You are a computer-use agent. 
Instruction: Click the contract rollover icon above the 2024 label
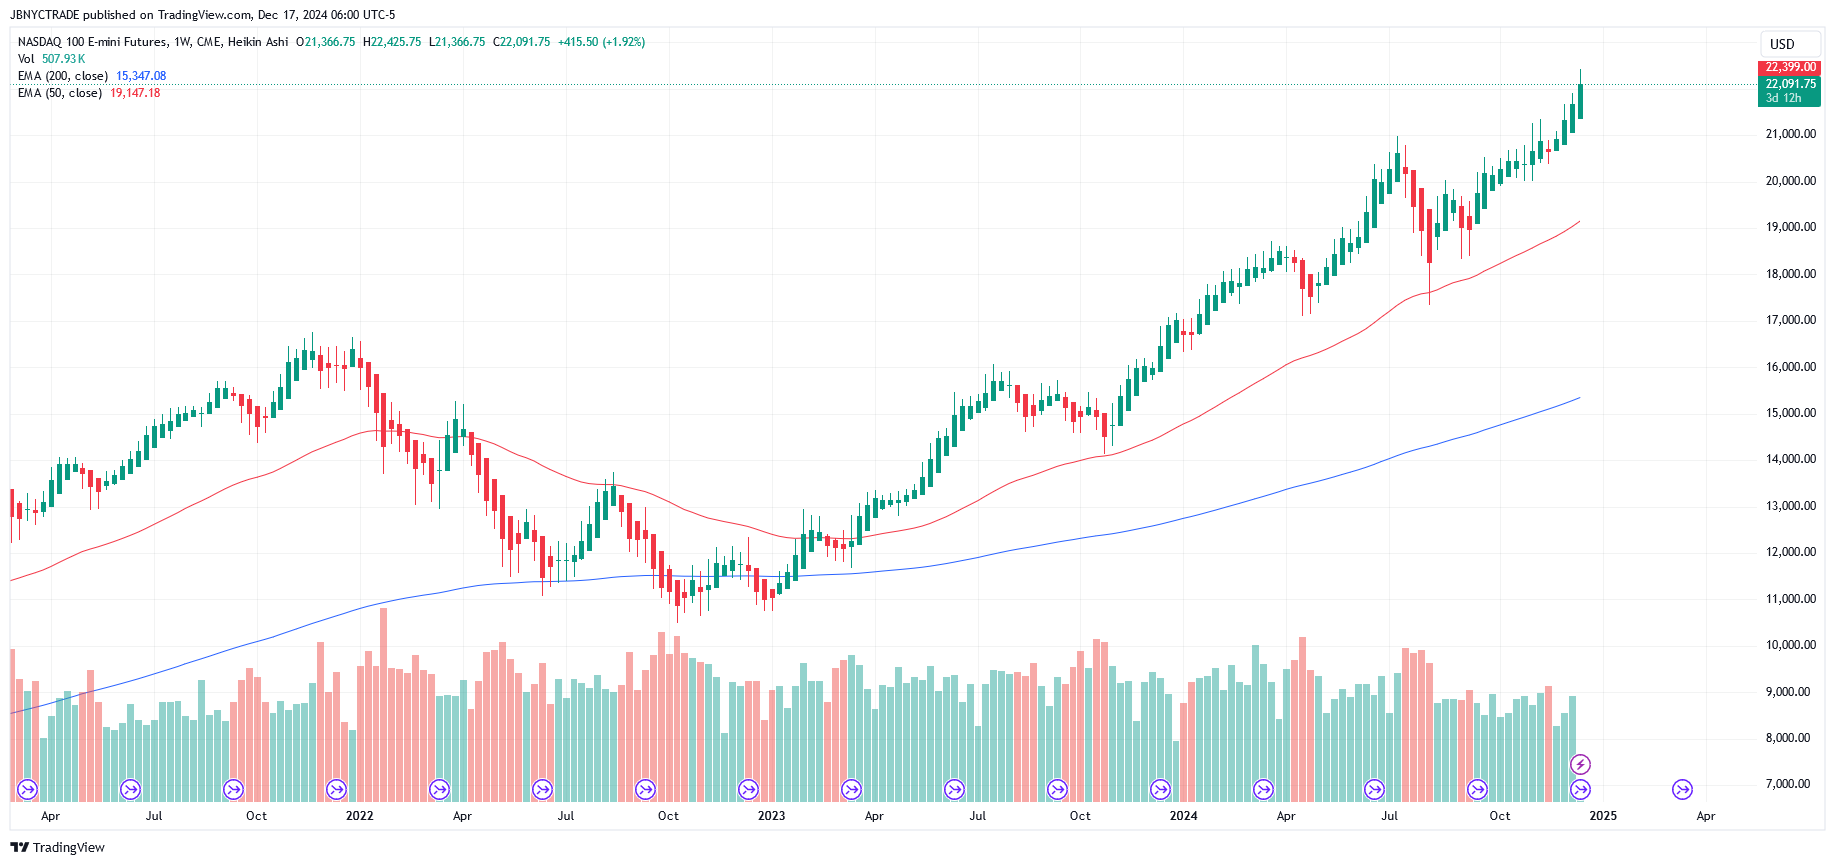coord(1160,790)
